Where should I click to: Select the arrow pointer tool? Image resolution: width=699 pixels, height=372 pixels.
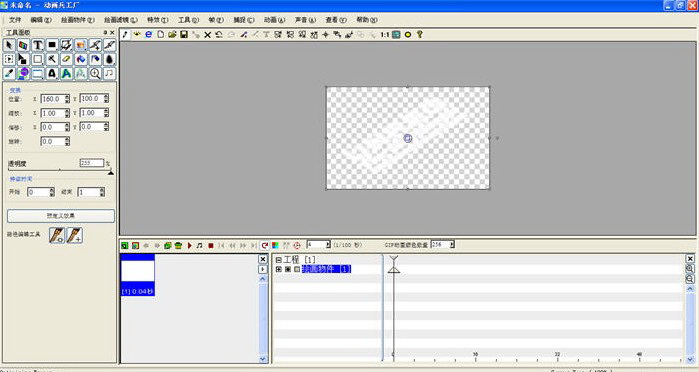(9, 45)
